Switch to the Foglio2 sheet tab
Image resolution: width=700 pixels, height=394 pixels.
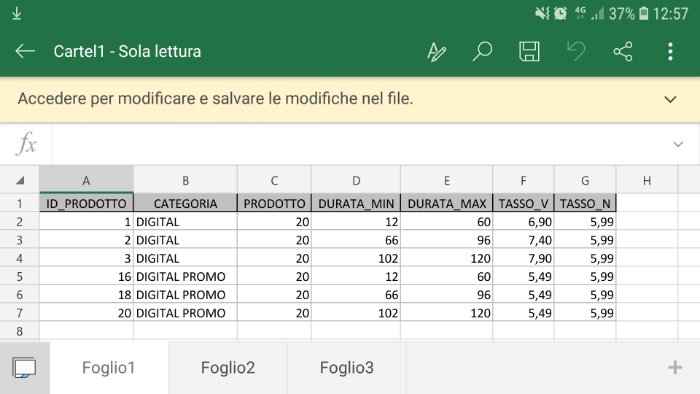click(x=228, y=368)
